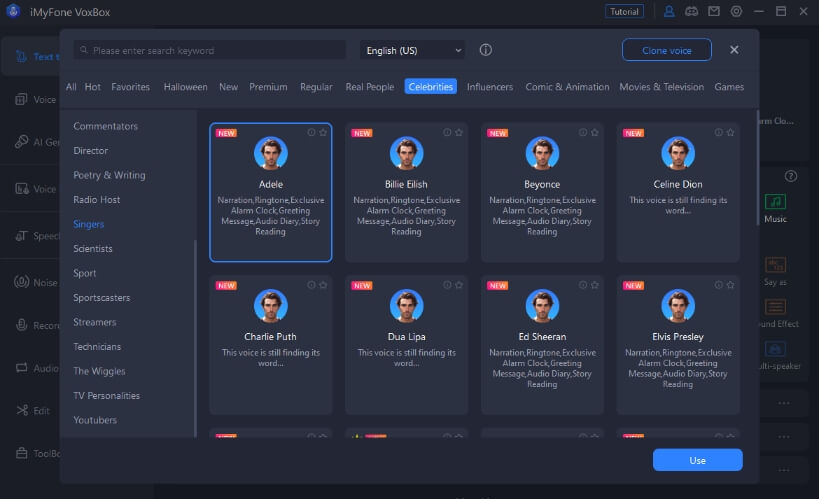Click the info circle next to language dropdown
The width and height of the screenshot is (819, 499).
pos(486,50)
